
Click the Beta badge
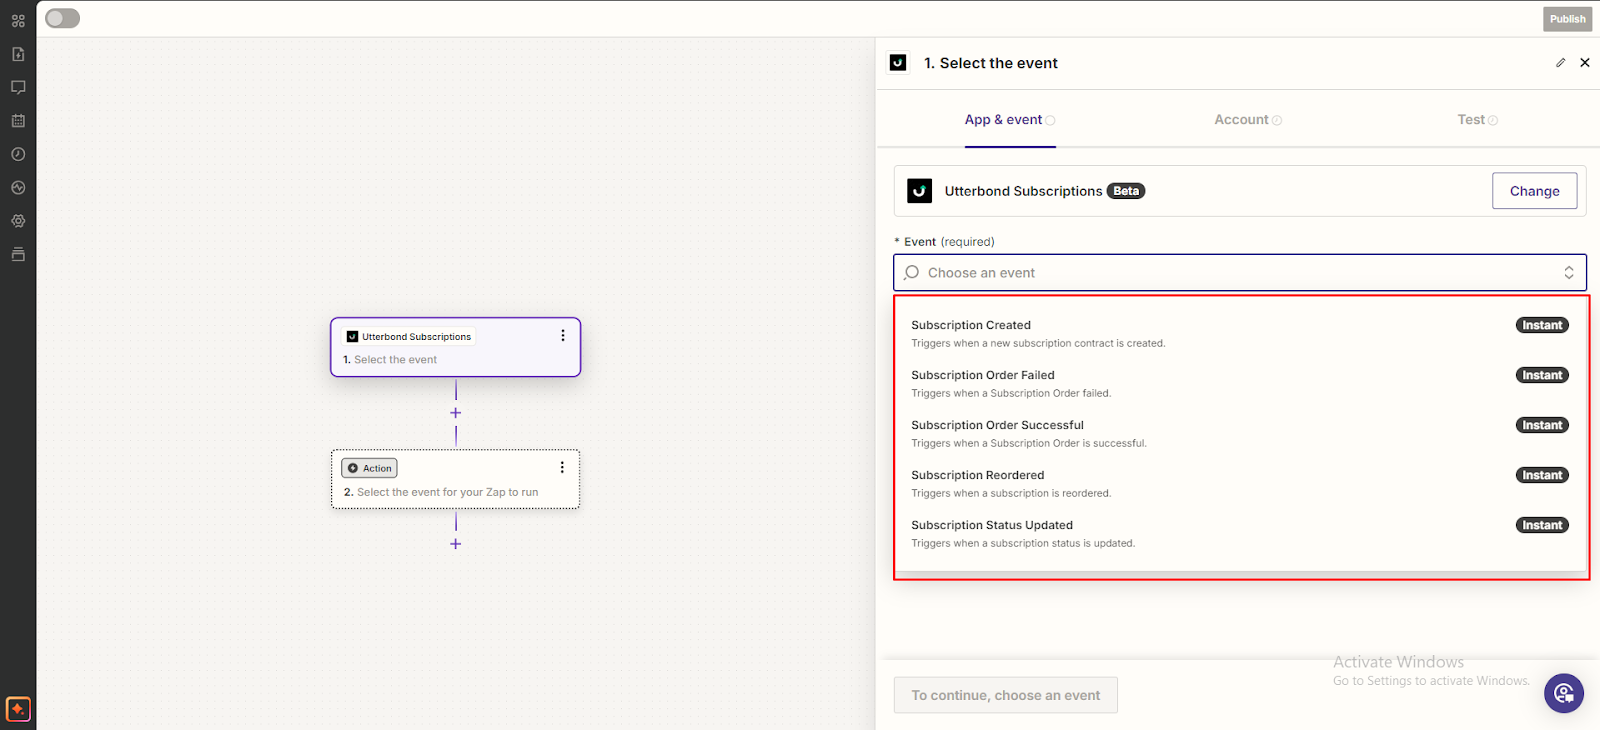pyautogui.click(x=1126, y=191)
